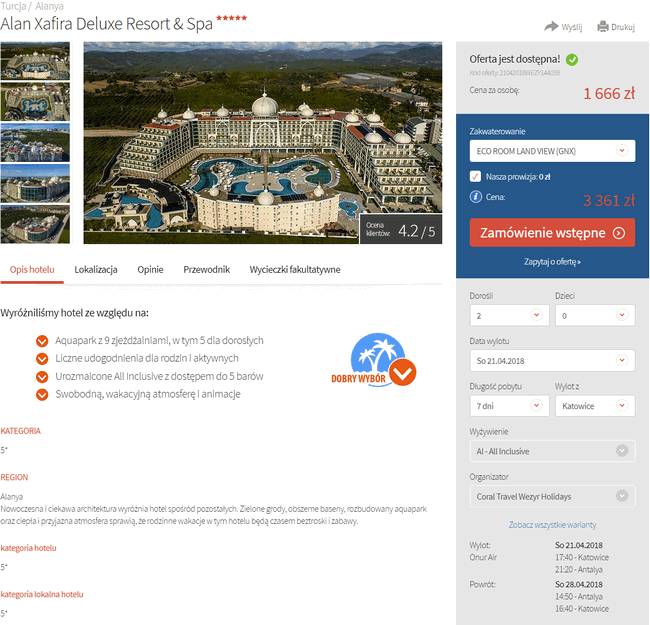Select the first hotel thumbnail image
Image resolution: width=650 pixels, height=625 pixels.
(35, 61)
